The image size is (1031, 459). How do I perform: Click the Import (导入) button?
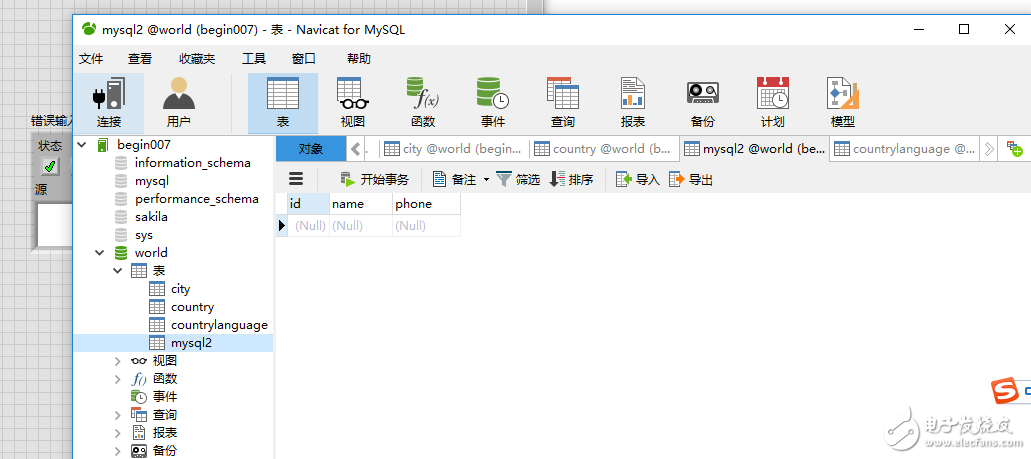coord(637,180)
